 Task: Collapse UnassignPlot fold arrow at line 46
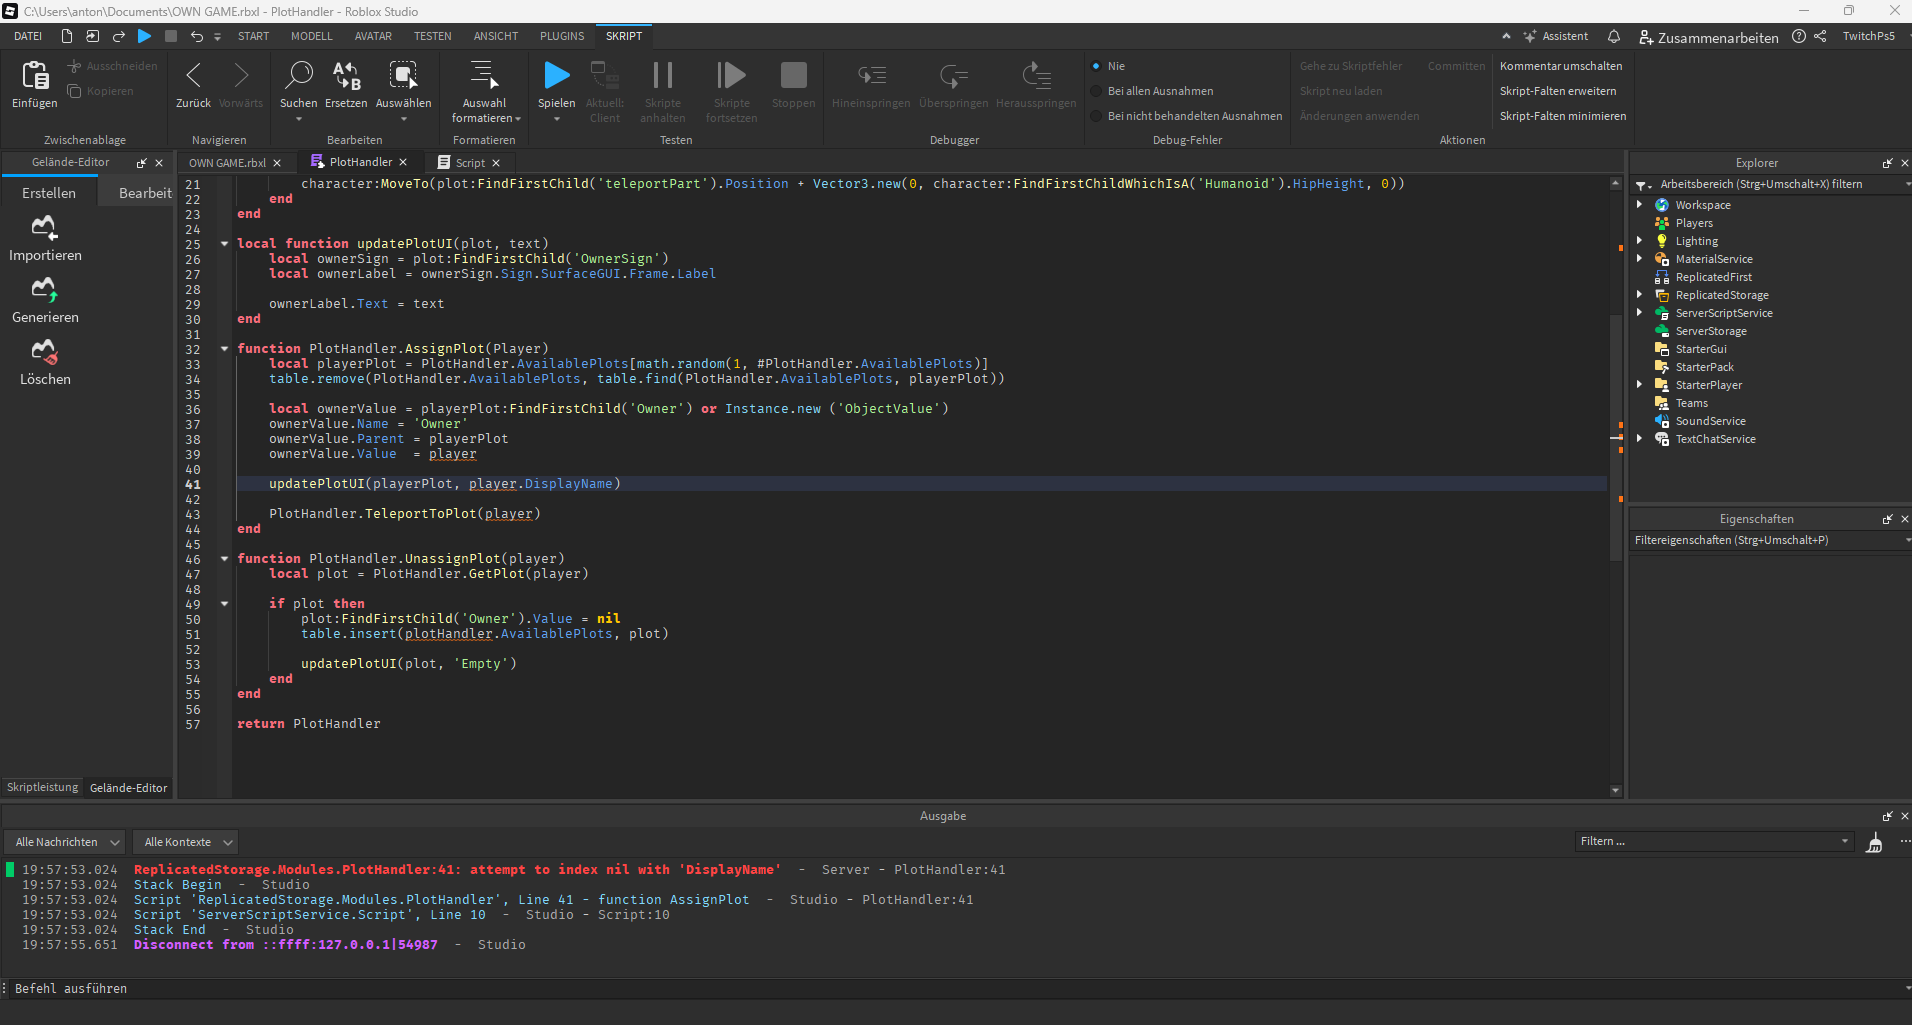click(x=224, y=559)
